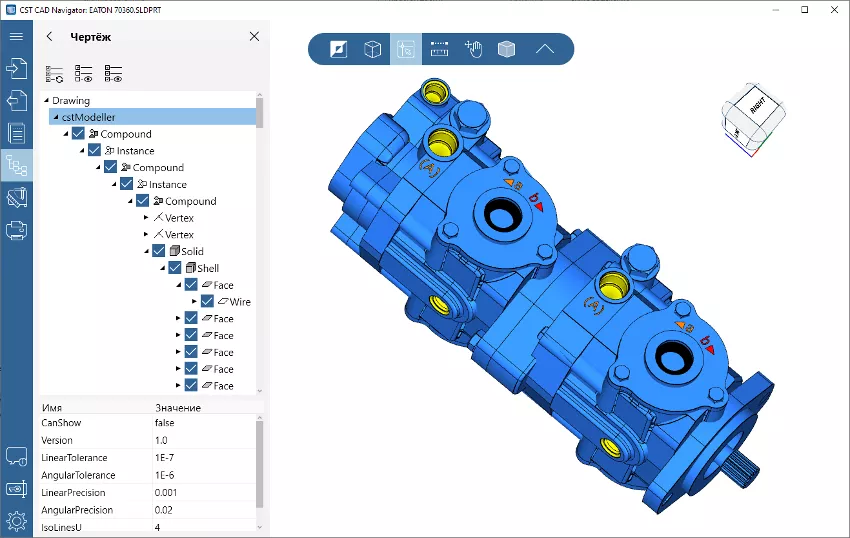850x538 pixels.
Task: Close the Чертёж panel
Action: point(253,37)
